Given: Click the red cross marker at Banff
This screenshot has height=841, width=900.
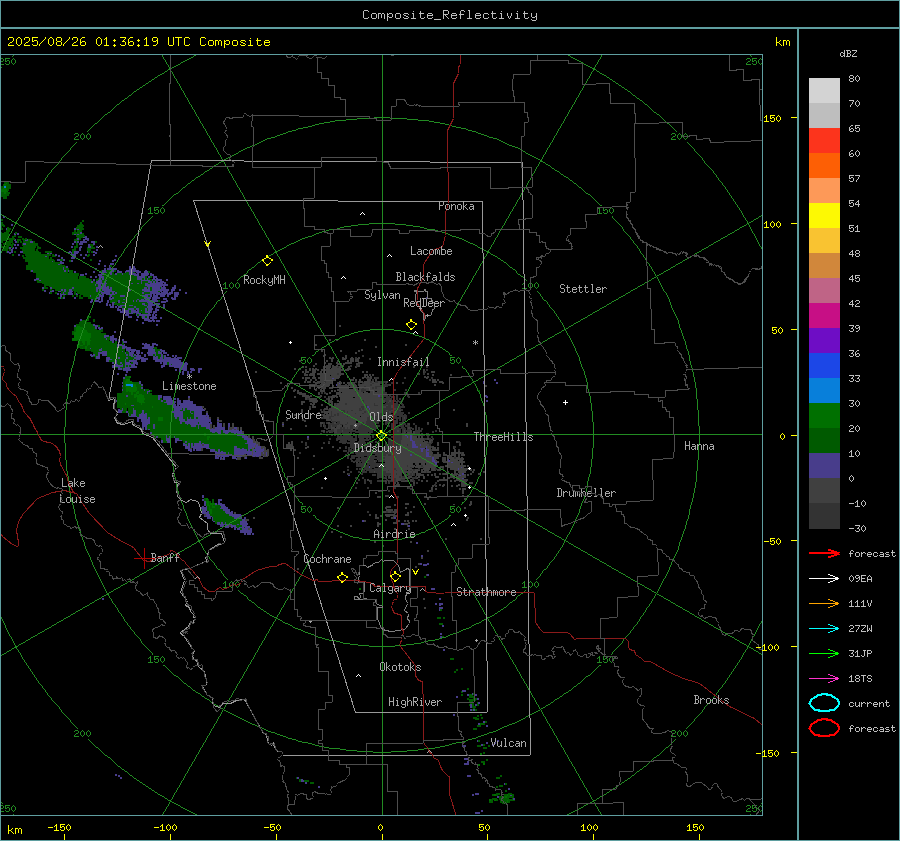Looking at the screenshot, I should click(143, 558).
